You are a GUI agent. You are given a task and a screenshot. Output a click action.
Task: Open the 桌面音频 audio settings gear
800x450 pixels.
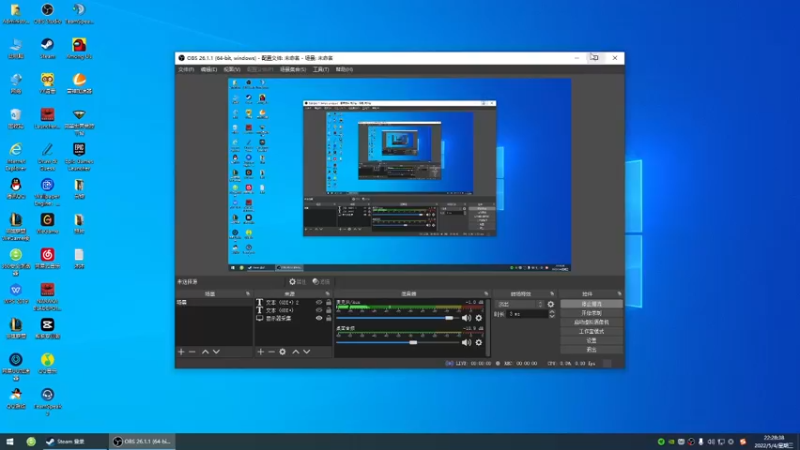(x=479, y=342)
